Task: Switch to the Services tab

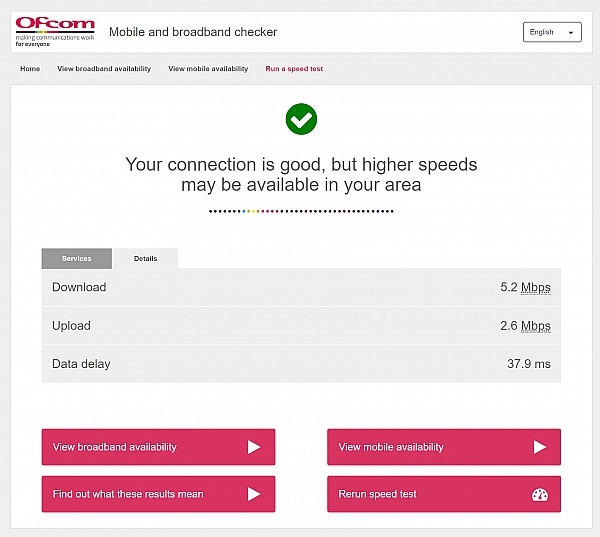Action: 77,259
